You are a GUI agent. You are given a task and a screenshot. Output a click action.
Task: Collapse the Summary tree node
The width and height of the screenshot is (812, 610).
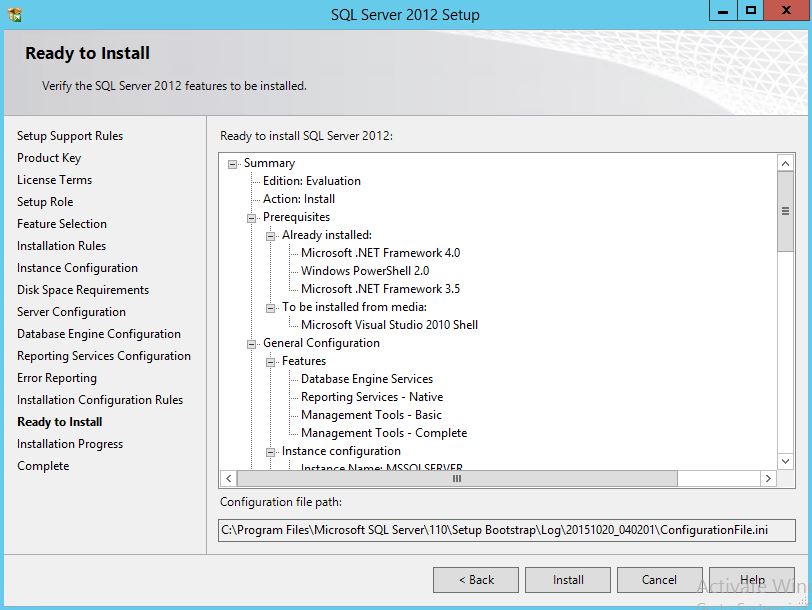tap(233, 164)
